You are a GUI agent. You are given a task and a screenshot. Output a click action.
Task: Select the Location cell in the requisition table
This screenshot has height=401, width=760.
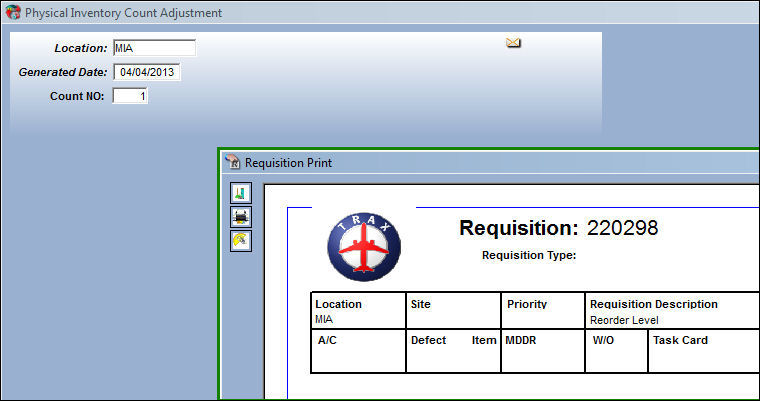point(358,310)
